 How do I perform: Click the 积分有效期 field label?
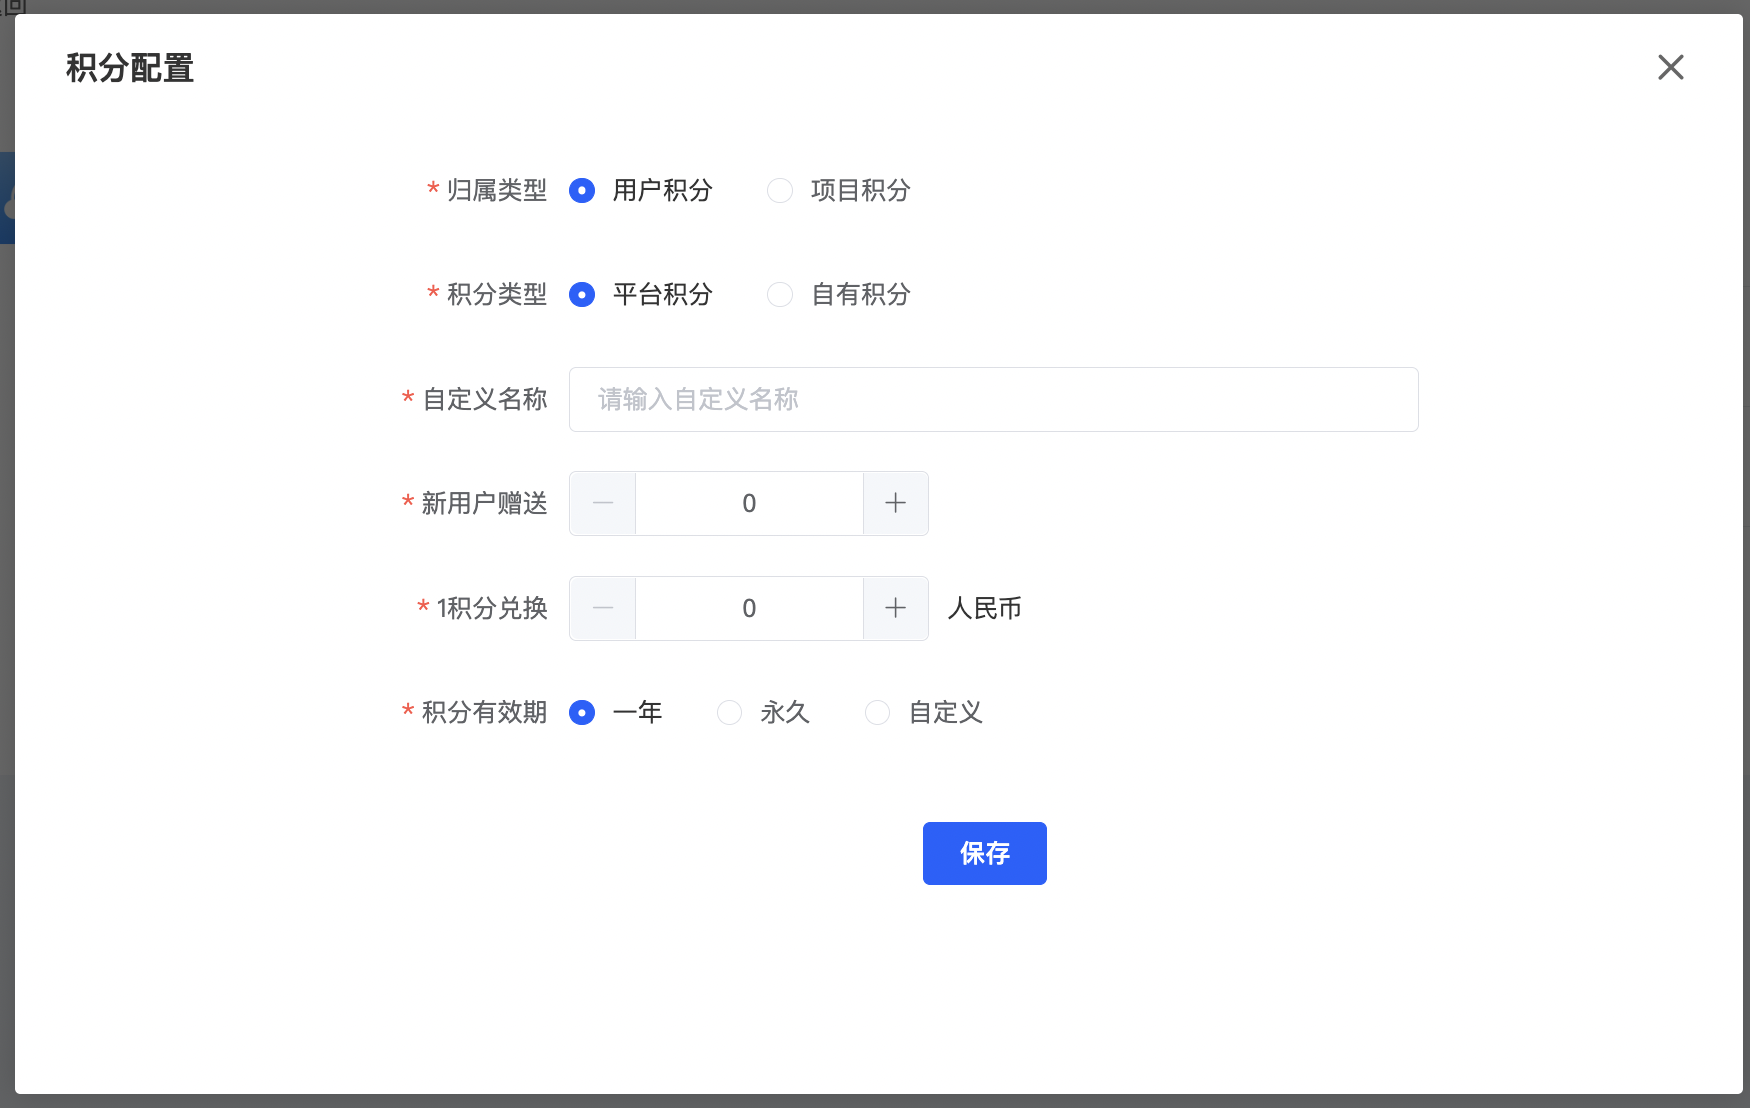[x=484, y=712]
